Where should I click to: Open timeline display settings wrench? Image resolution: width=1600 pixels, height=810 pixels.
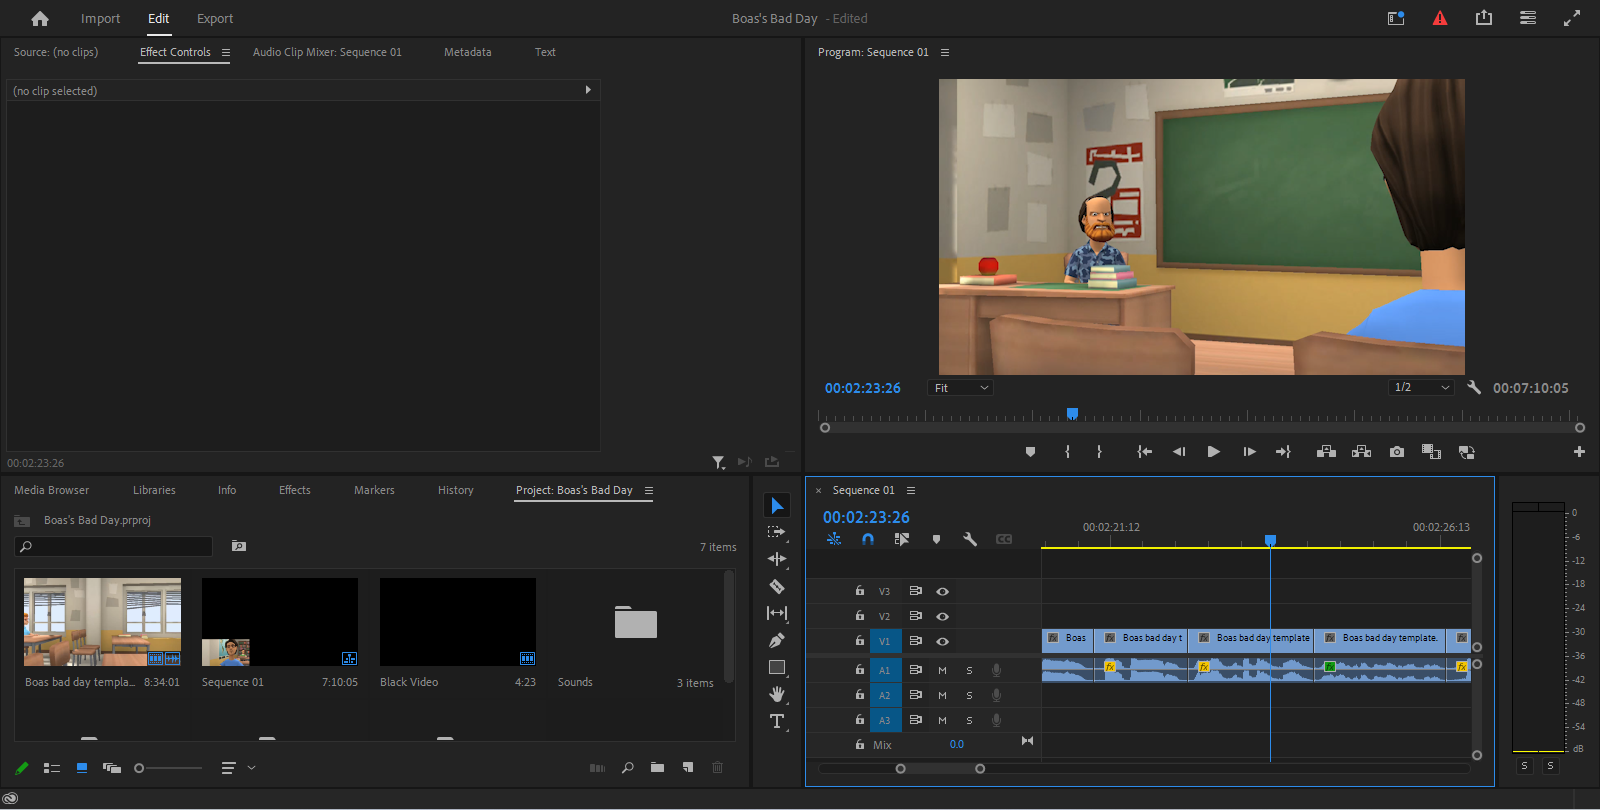click(969, 539)
